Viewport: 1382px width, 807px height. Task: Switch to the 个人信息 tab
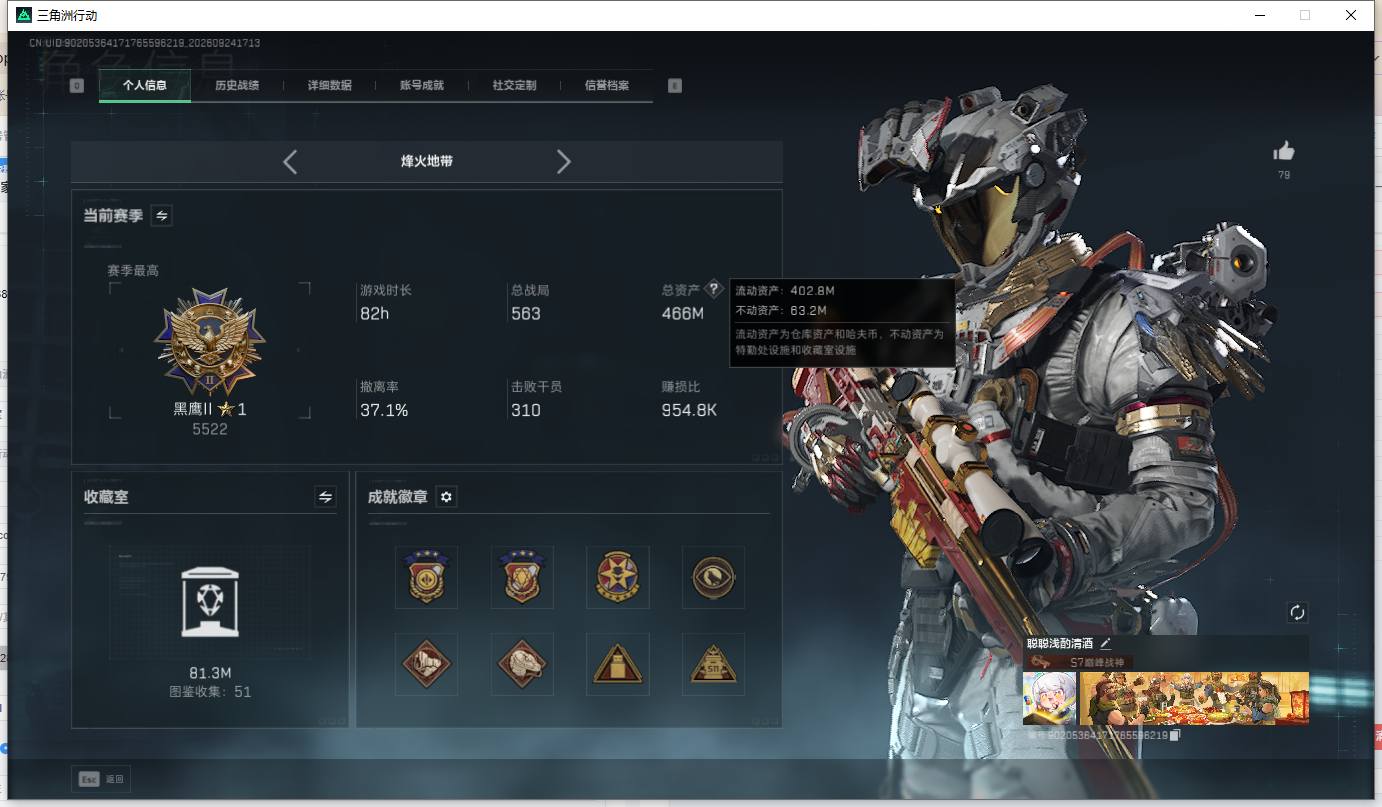coord(145,86)
